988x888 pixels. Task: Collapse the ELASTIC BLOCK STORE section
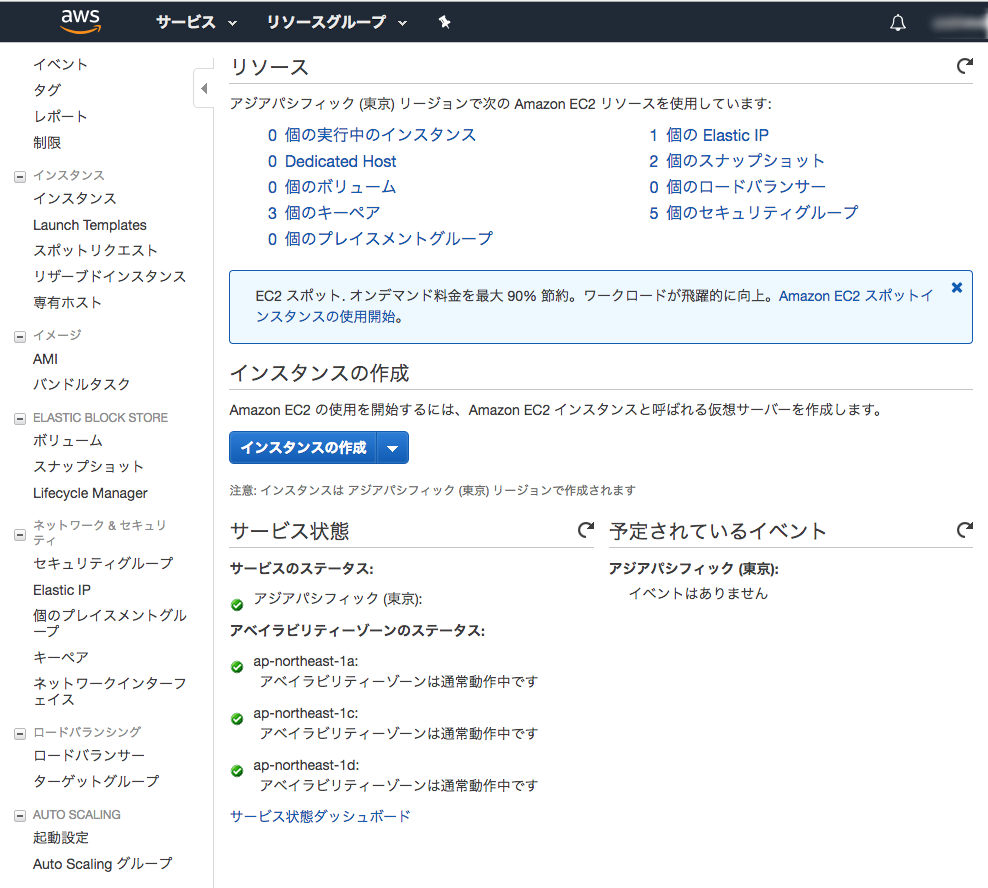coord(20,418)
